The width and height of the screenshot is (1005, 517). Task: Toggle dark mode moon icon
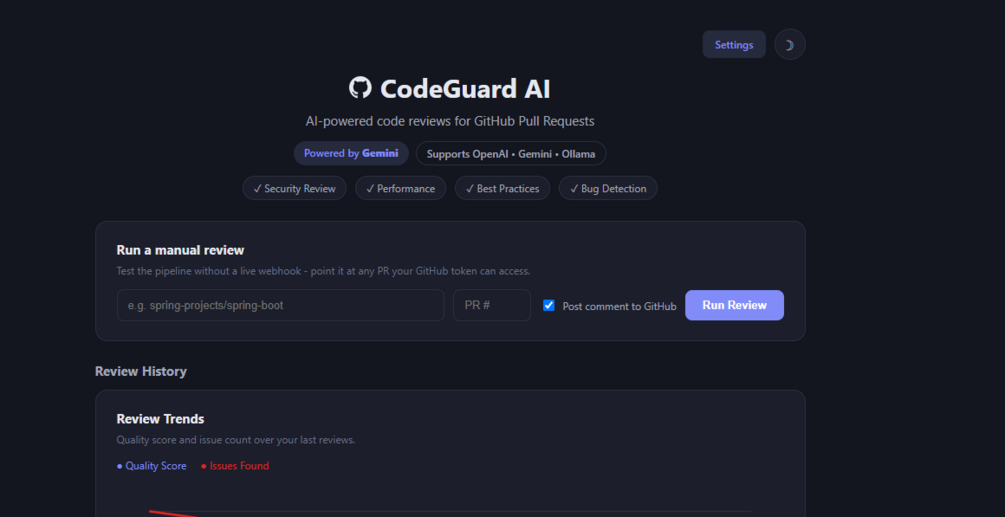point(790,45)
